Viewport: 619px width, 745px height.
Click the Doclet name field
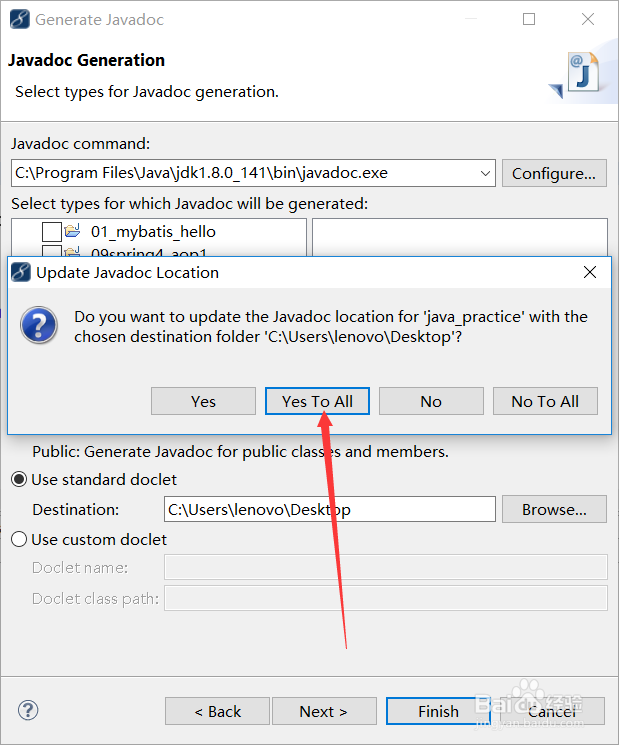click(386, 567)
